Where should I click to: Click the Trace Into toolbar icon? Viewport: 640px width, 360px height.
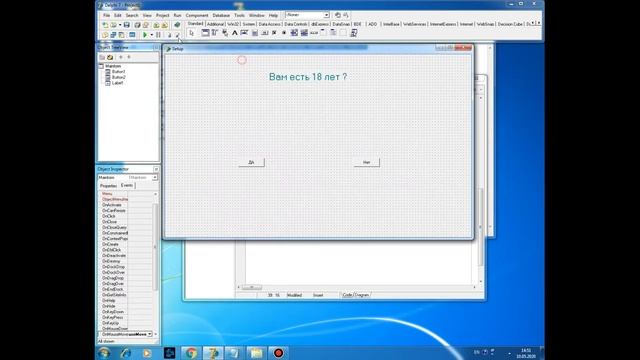[x=169, y=35]
